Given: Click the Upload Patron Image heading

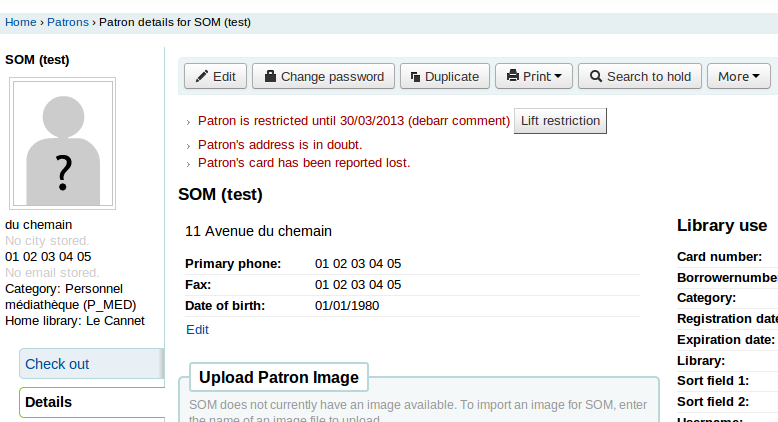Looking at the screenshot, I should pos(278,377).
